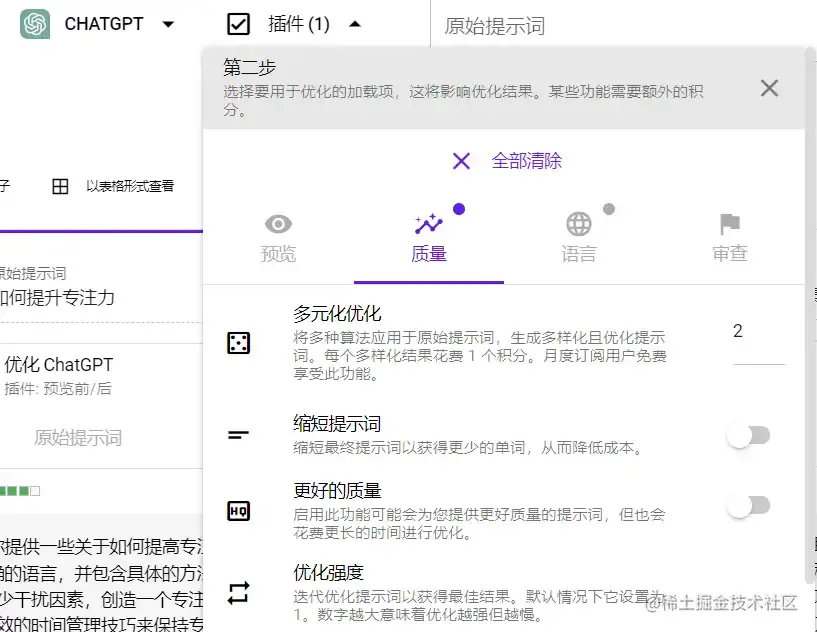Click the green rating bar indicator
The height and width of the screenshot is (632, 817).
pyautogui.click(x=20, y=491)
